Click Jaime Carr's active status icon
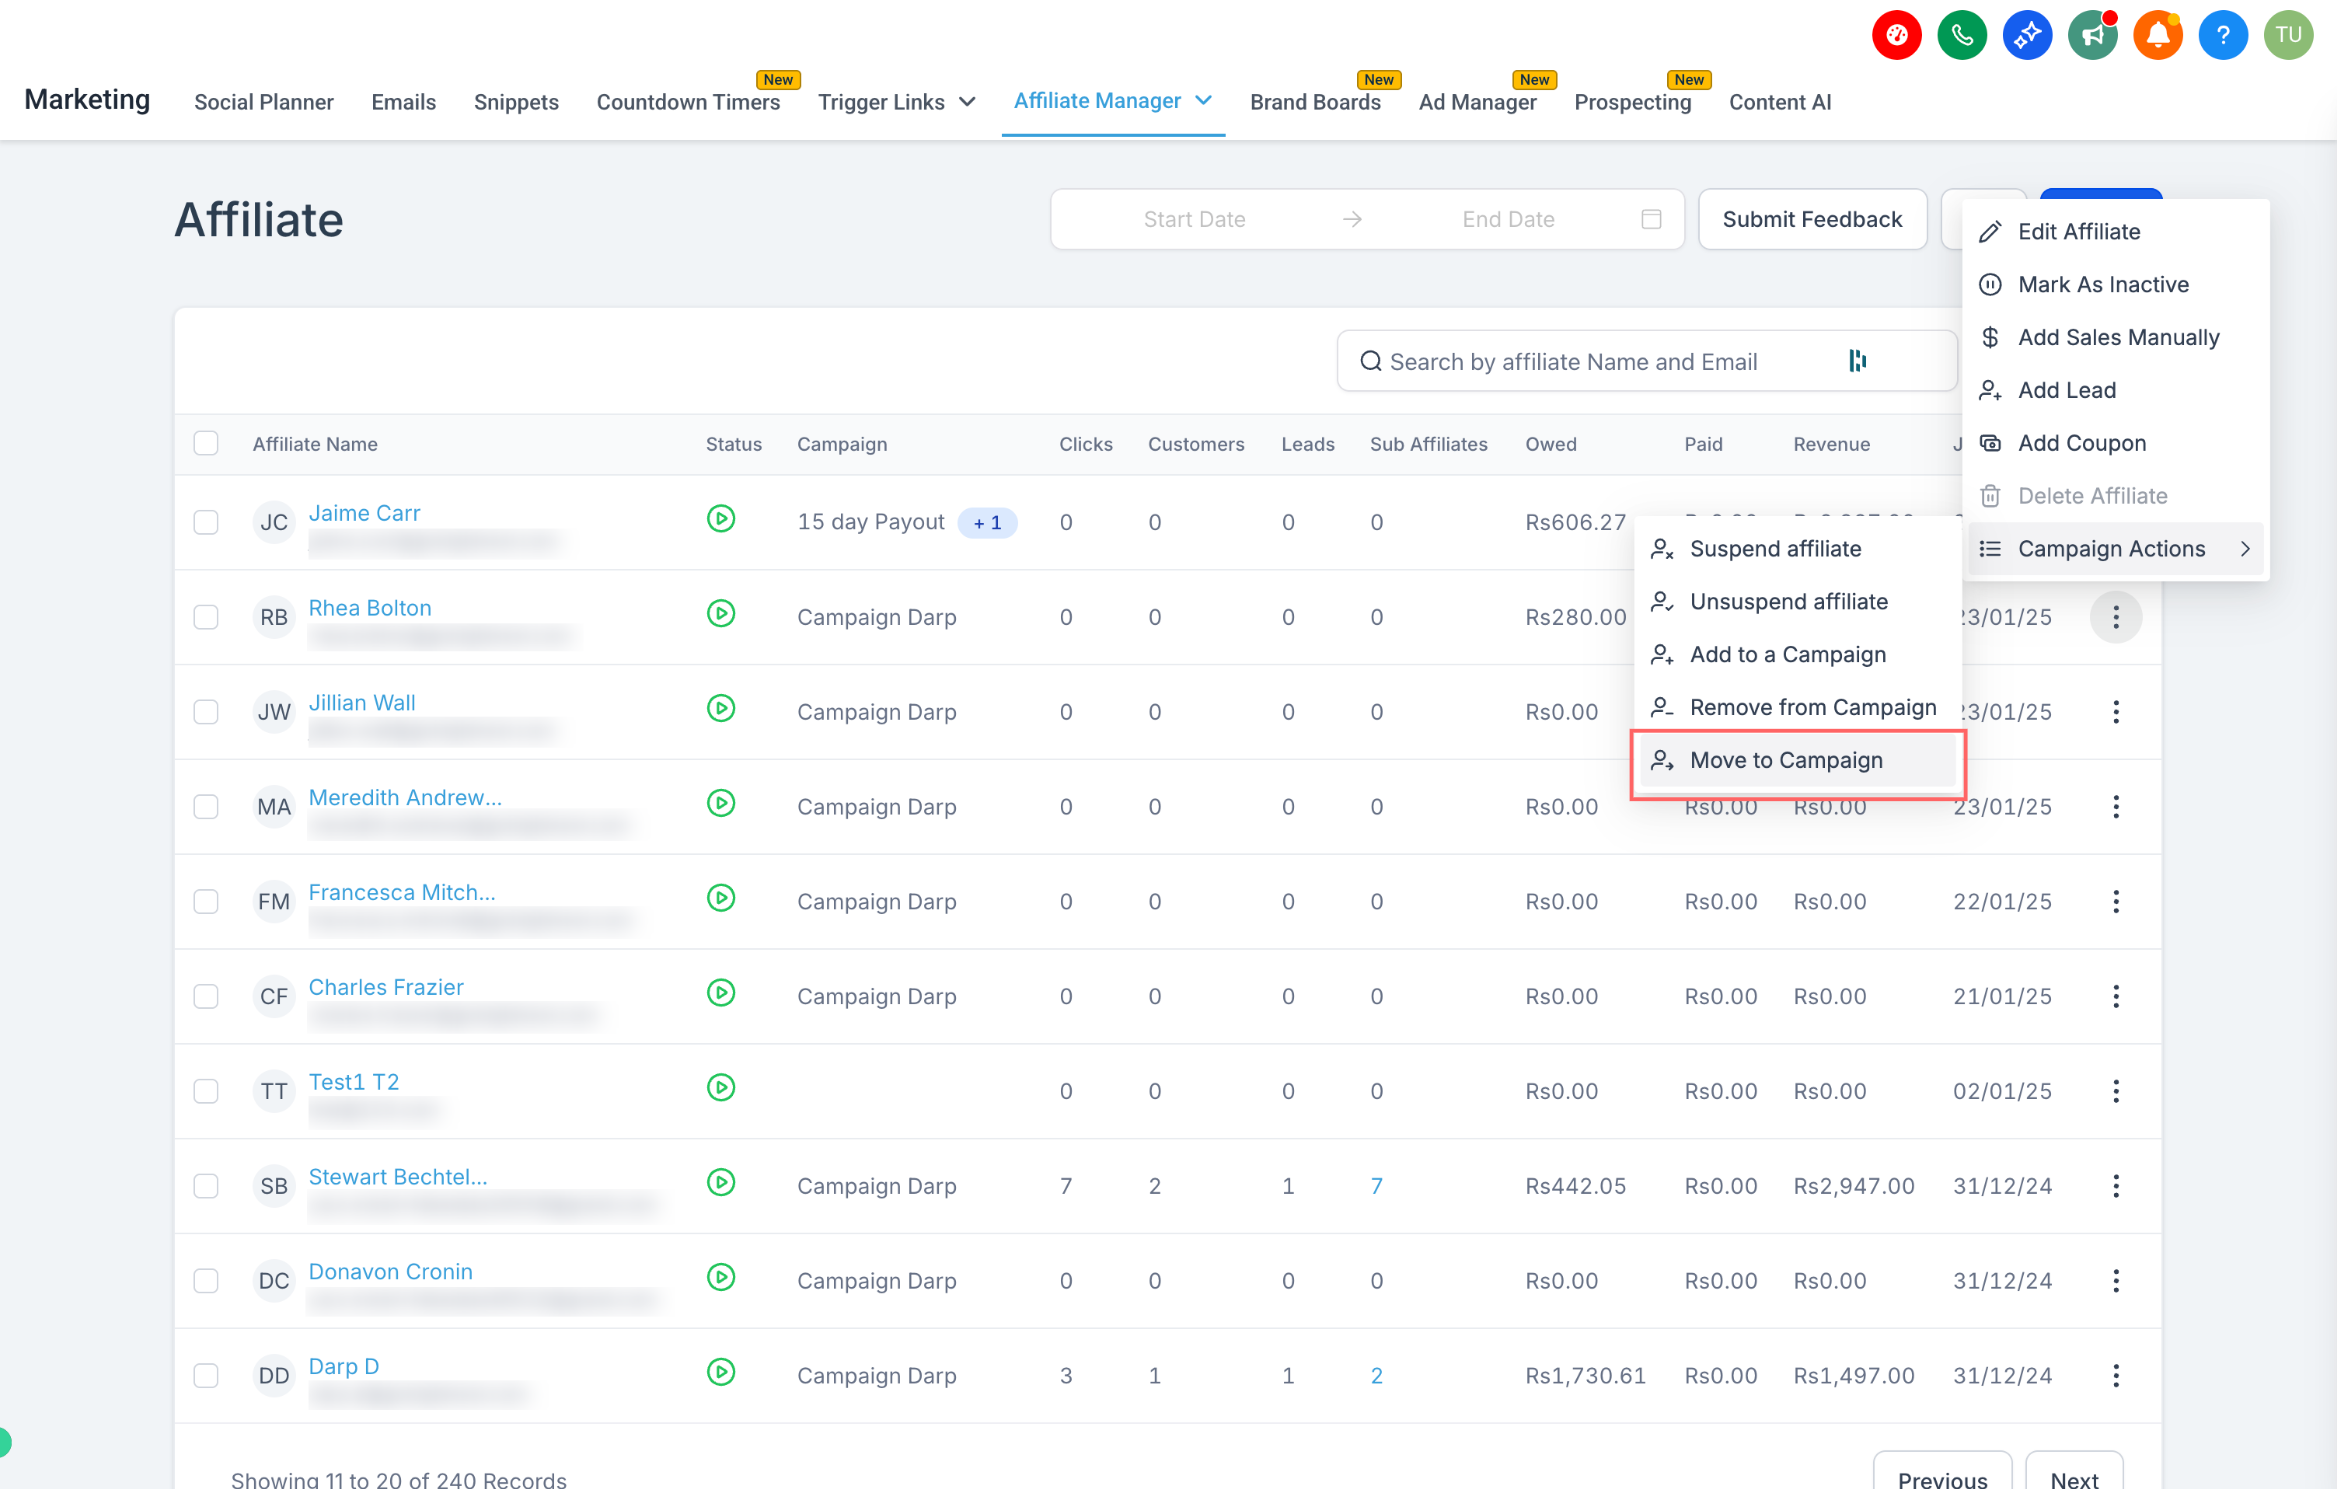 pyautogui.click(x=720, y=519)
